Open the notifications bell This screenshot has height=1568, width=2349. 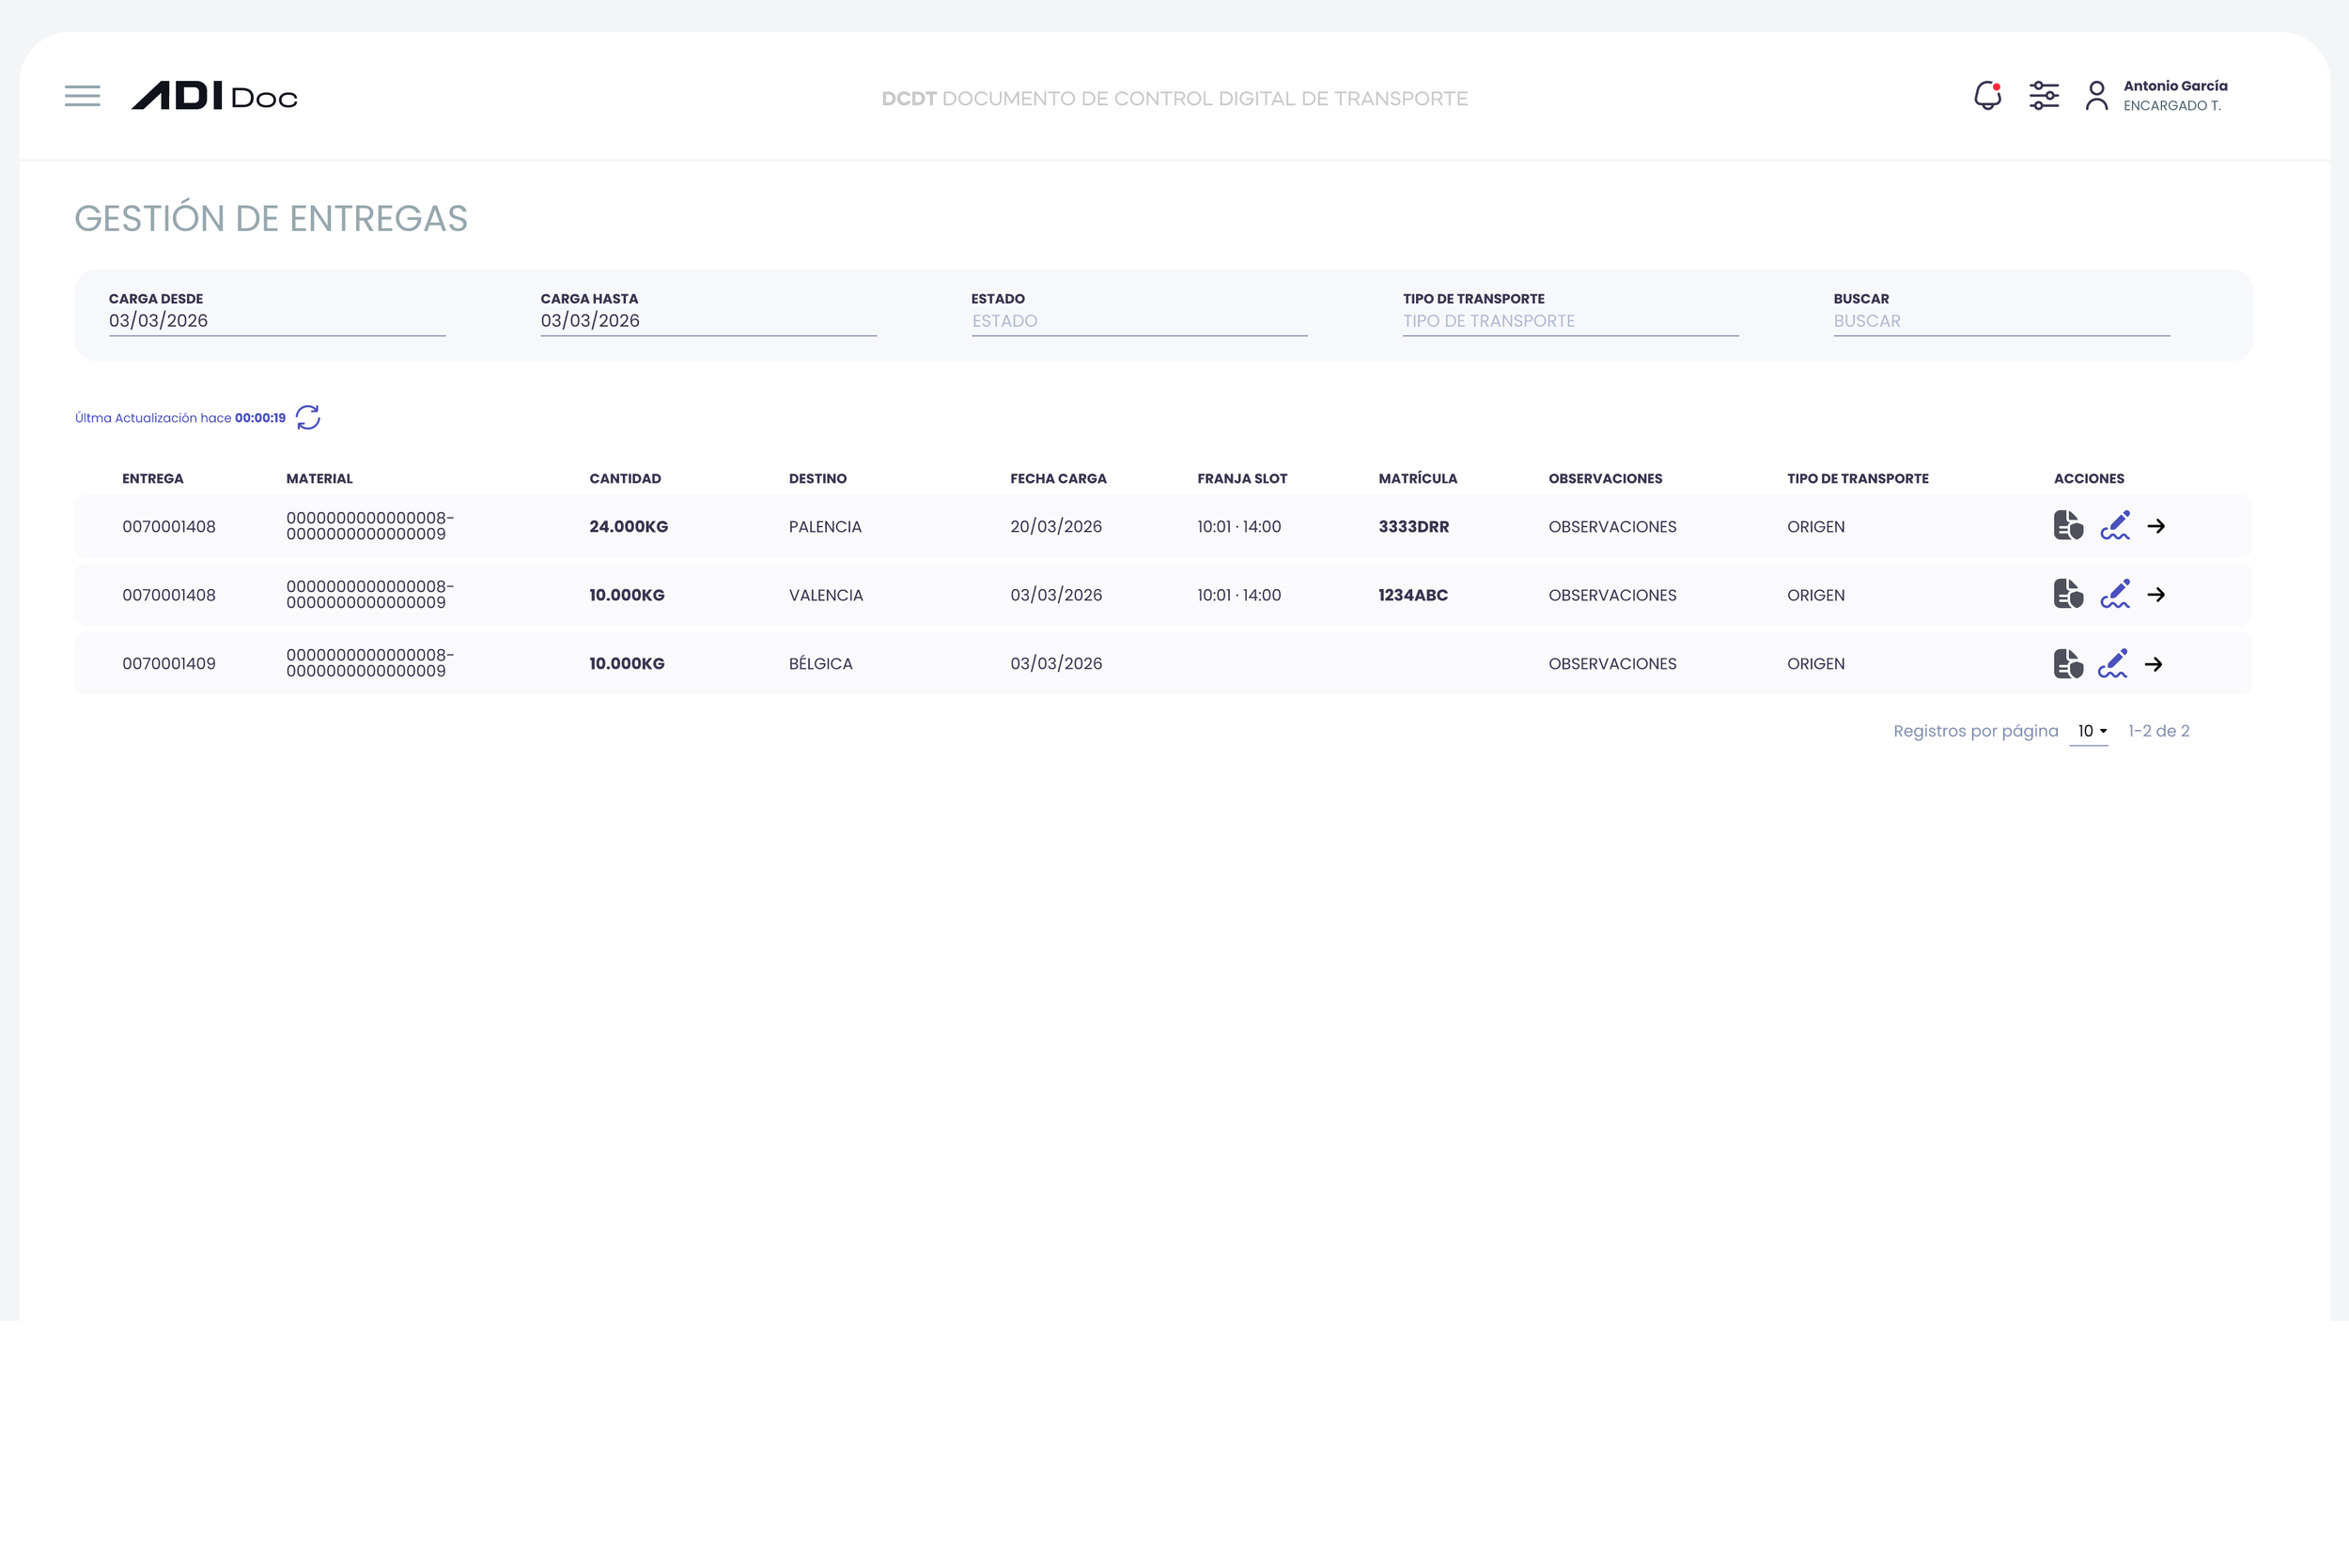click(1987, 96)
